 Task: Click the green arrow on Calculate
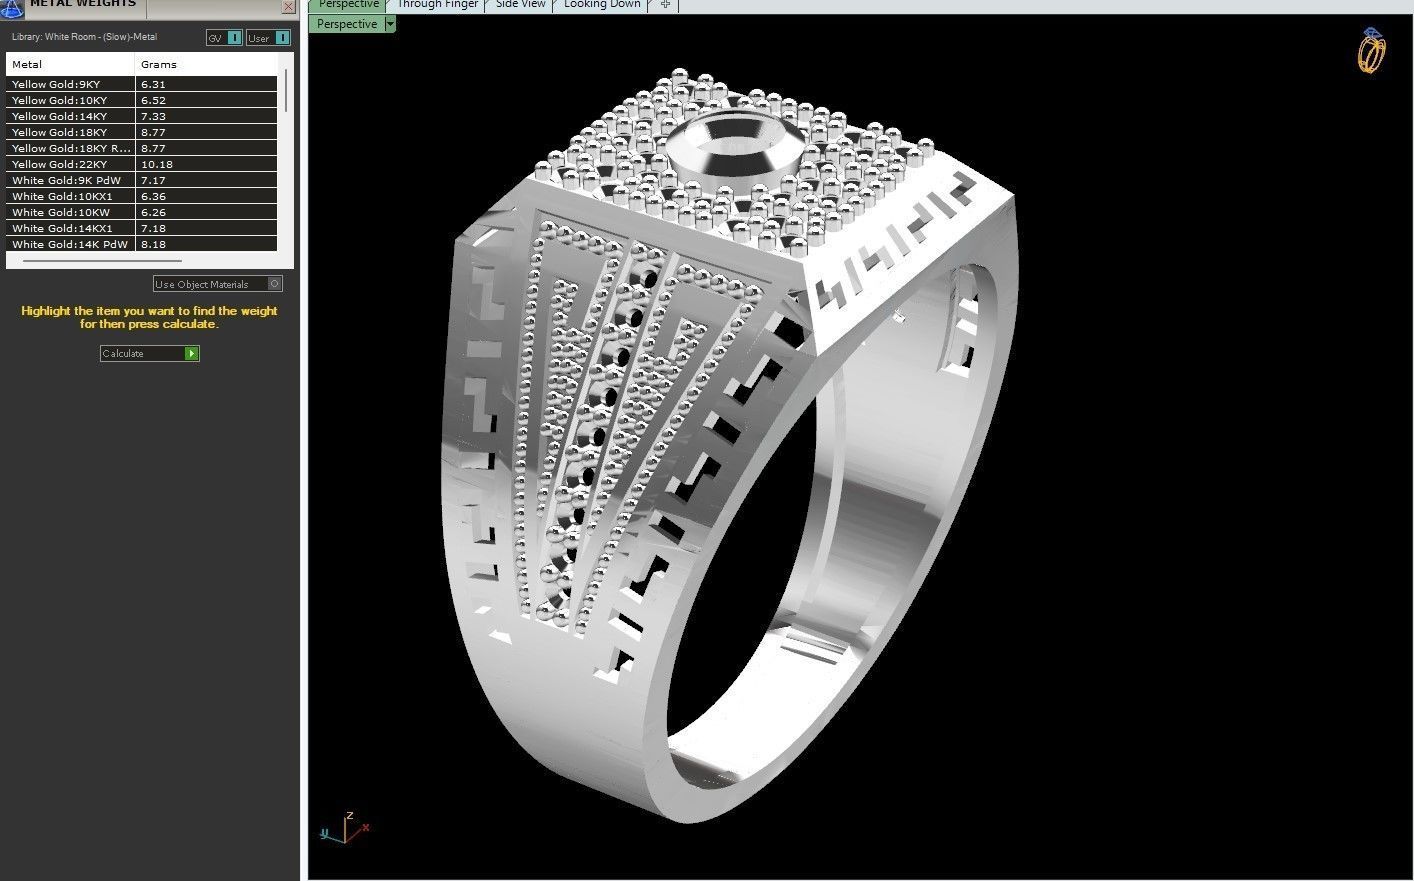point(192,353)
